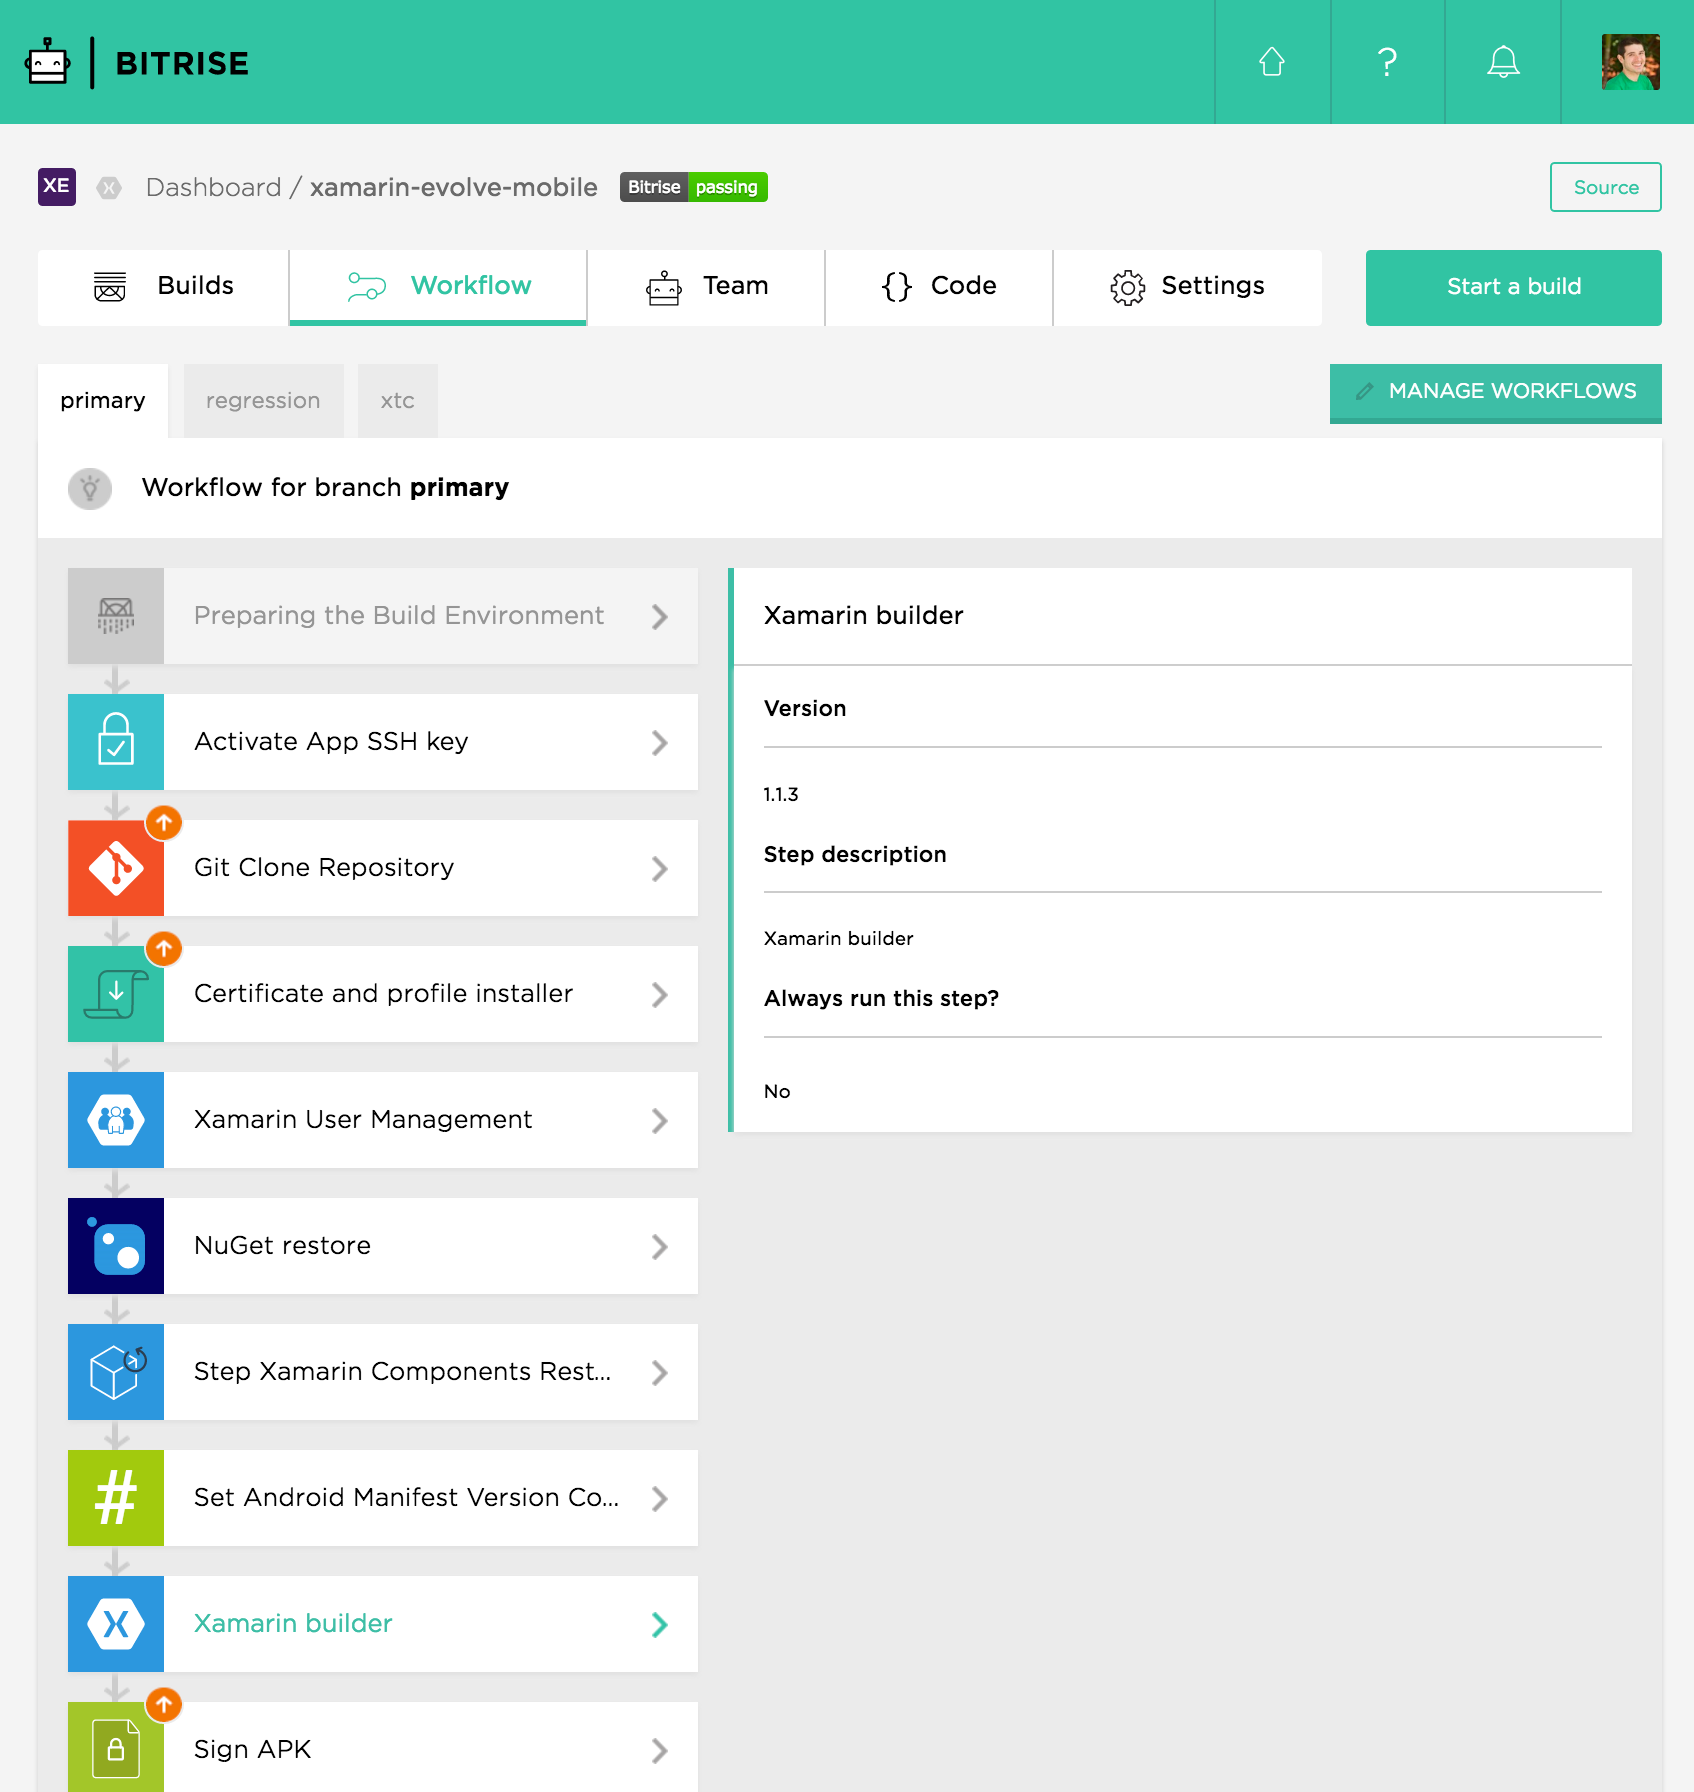The image size is (1694, 1792).
Task: Expand Git Clone Repository chevron
Action: (659, 868)
